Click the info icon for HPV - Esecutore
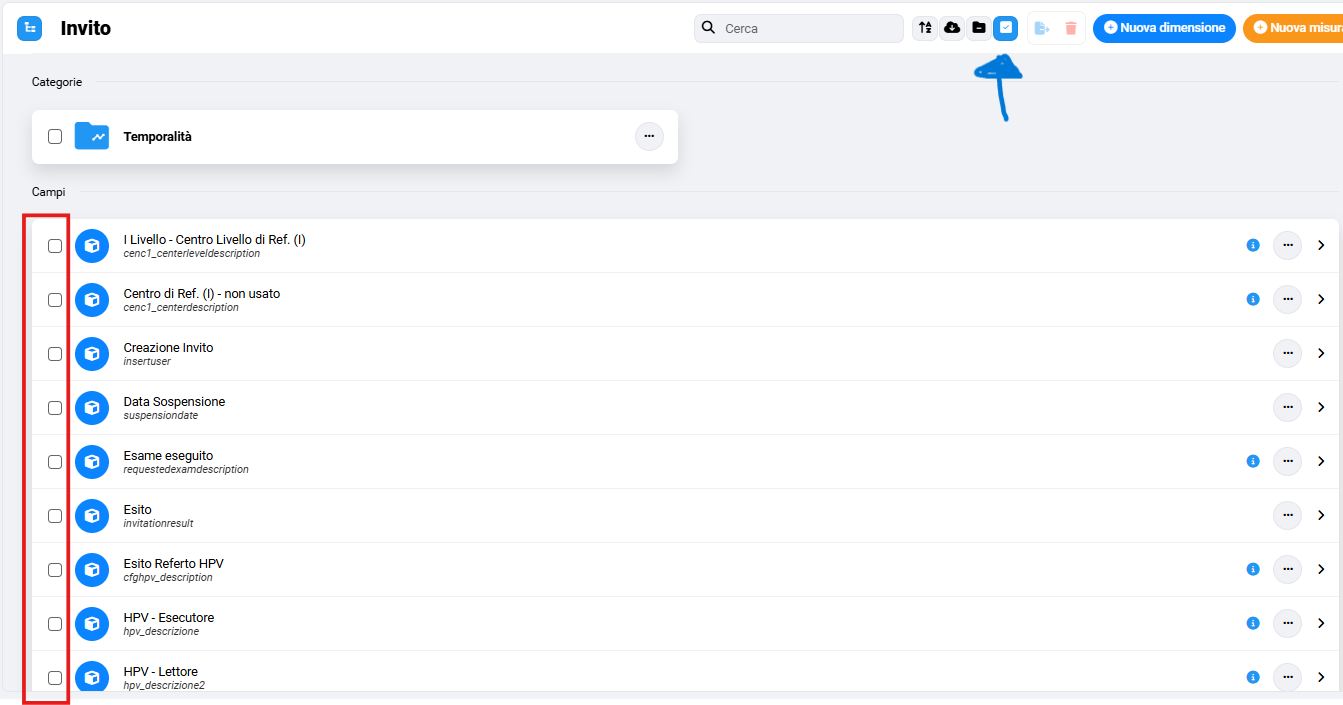This screenshot has height=705, width=1343. [x=1253, y=623]
